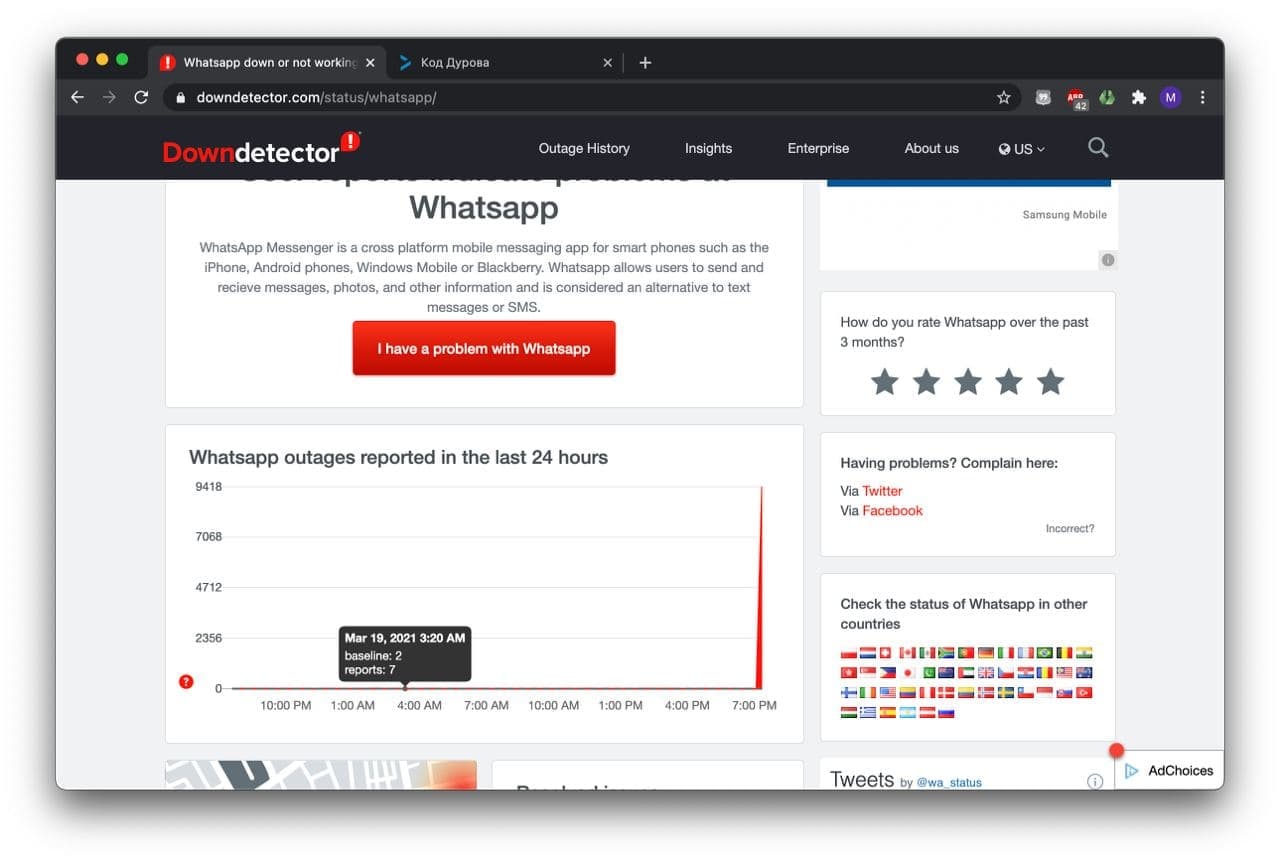Select the Sweden flag

pos(1006,692)
